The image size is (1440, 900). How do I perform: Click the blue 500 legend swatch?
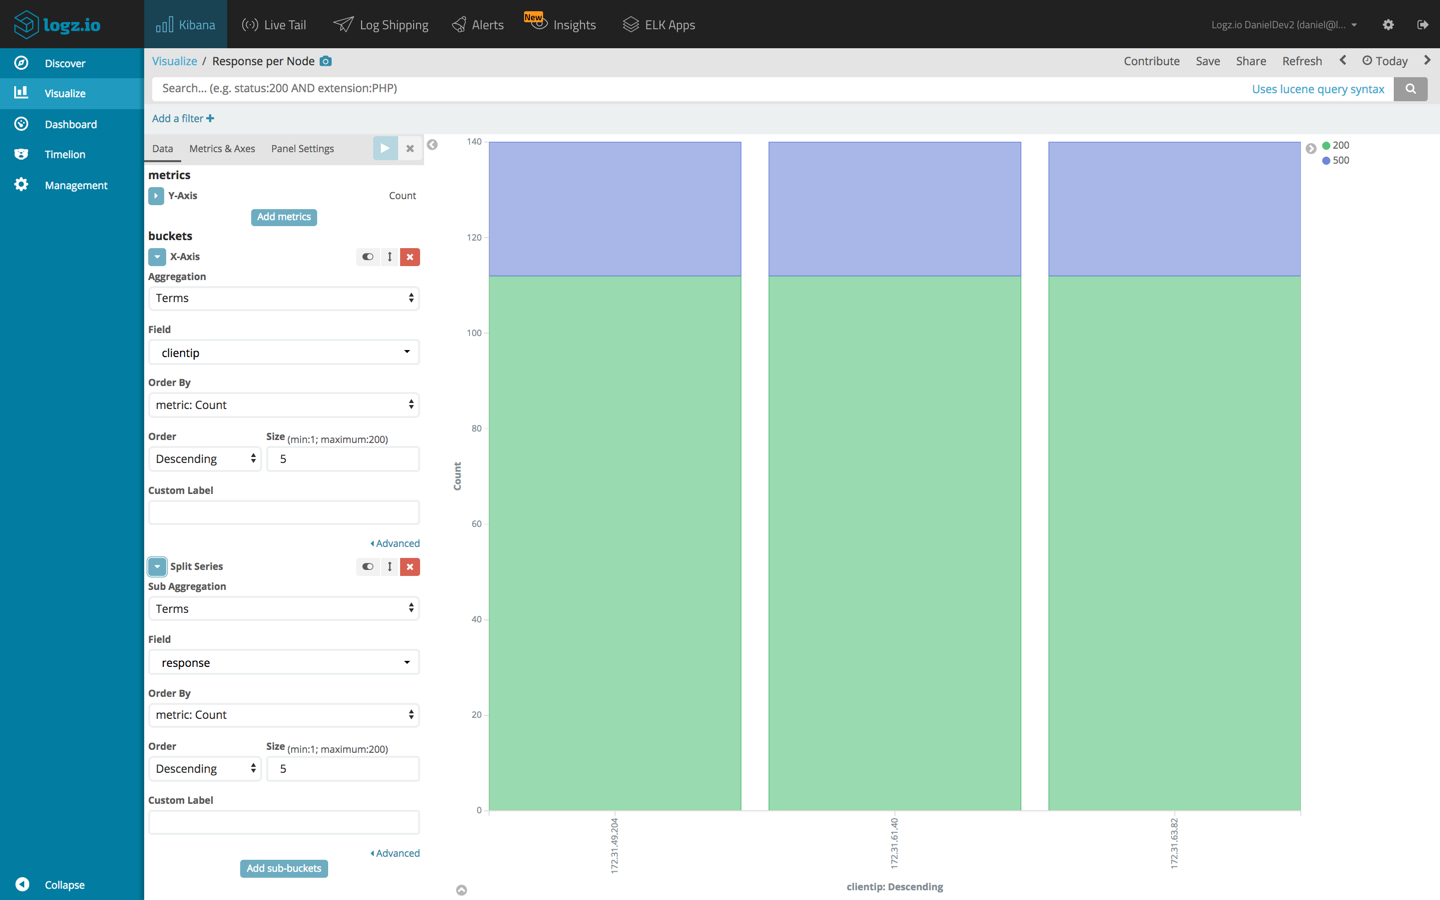pyautogui.click(x=1326, y=161)
